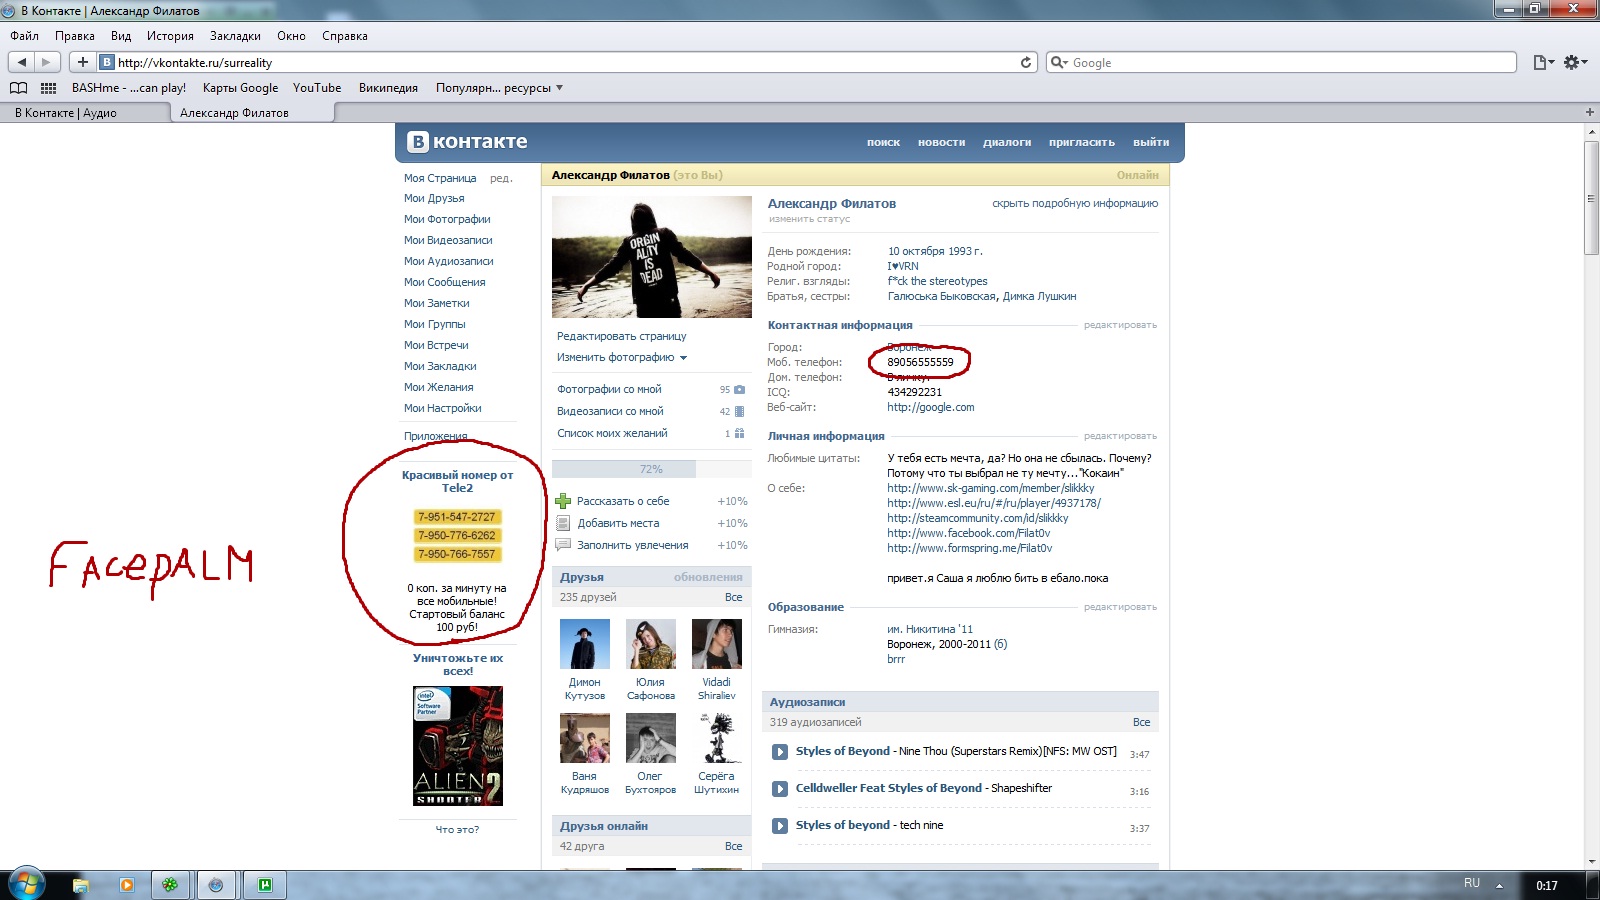The image size is (1600, 900).
Task: Click the green plus 'Рассказать о себе' icon
Action: 563,501
